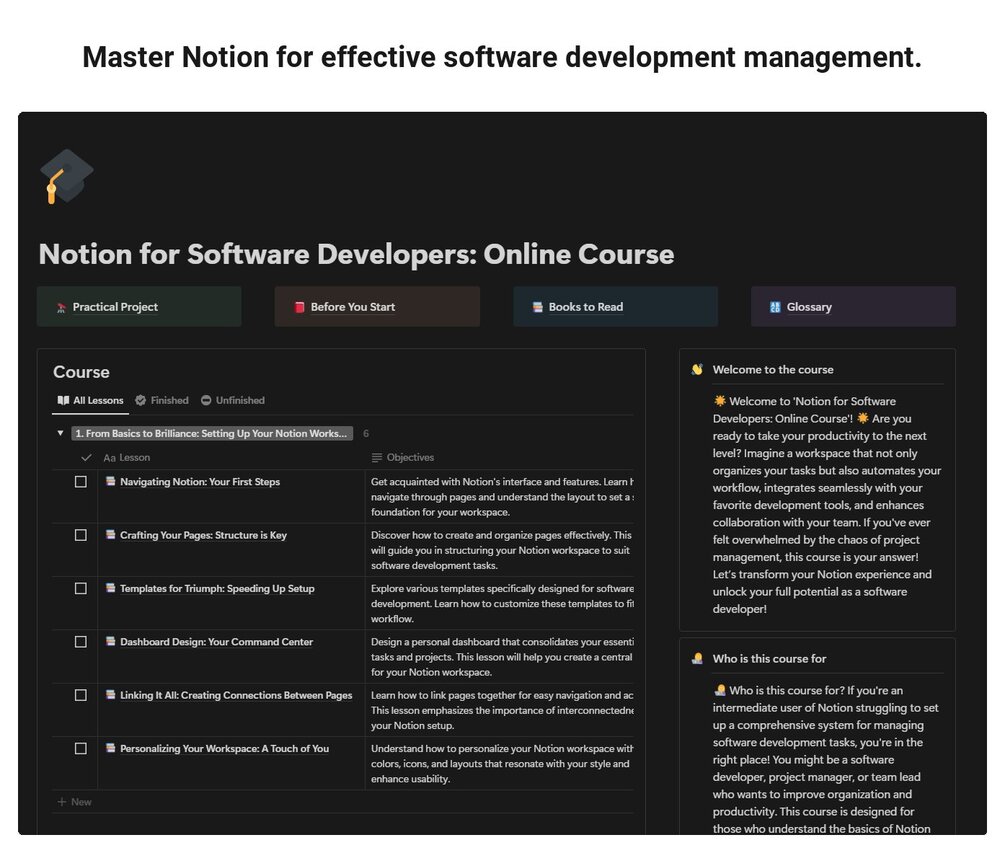Click the Glossary alphabet icon
This screenshot has width=1005, height=853.
coord(775,307)
